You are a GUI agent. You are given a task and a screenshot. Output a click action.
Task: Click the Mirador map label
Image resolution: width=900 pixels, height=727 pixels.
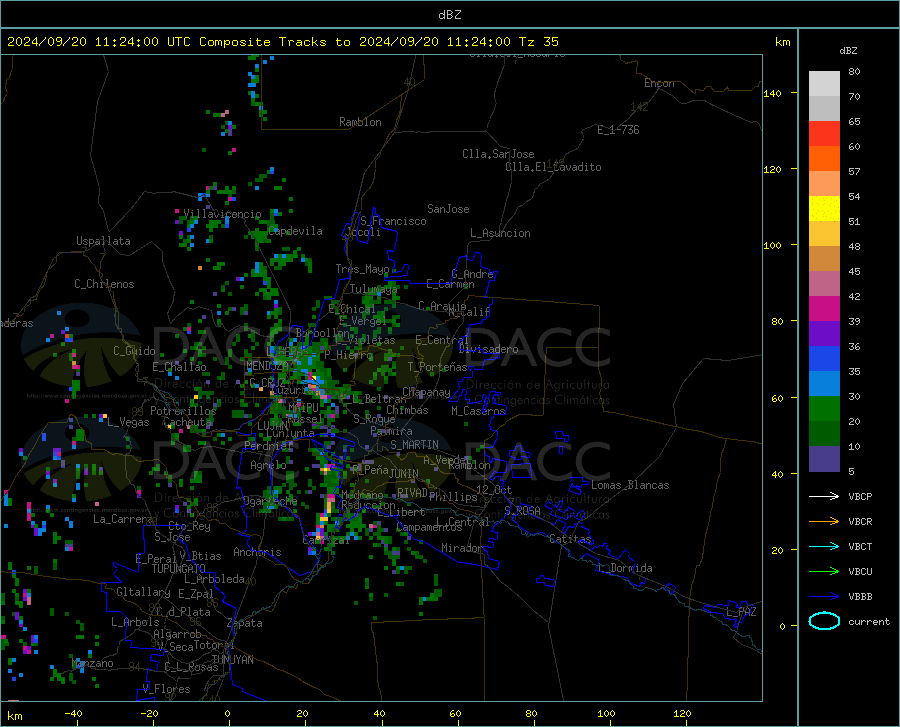(462, 548)
